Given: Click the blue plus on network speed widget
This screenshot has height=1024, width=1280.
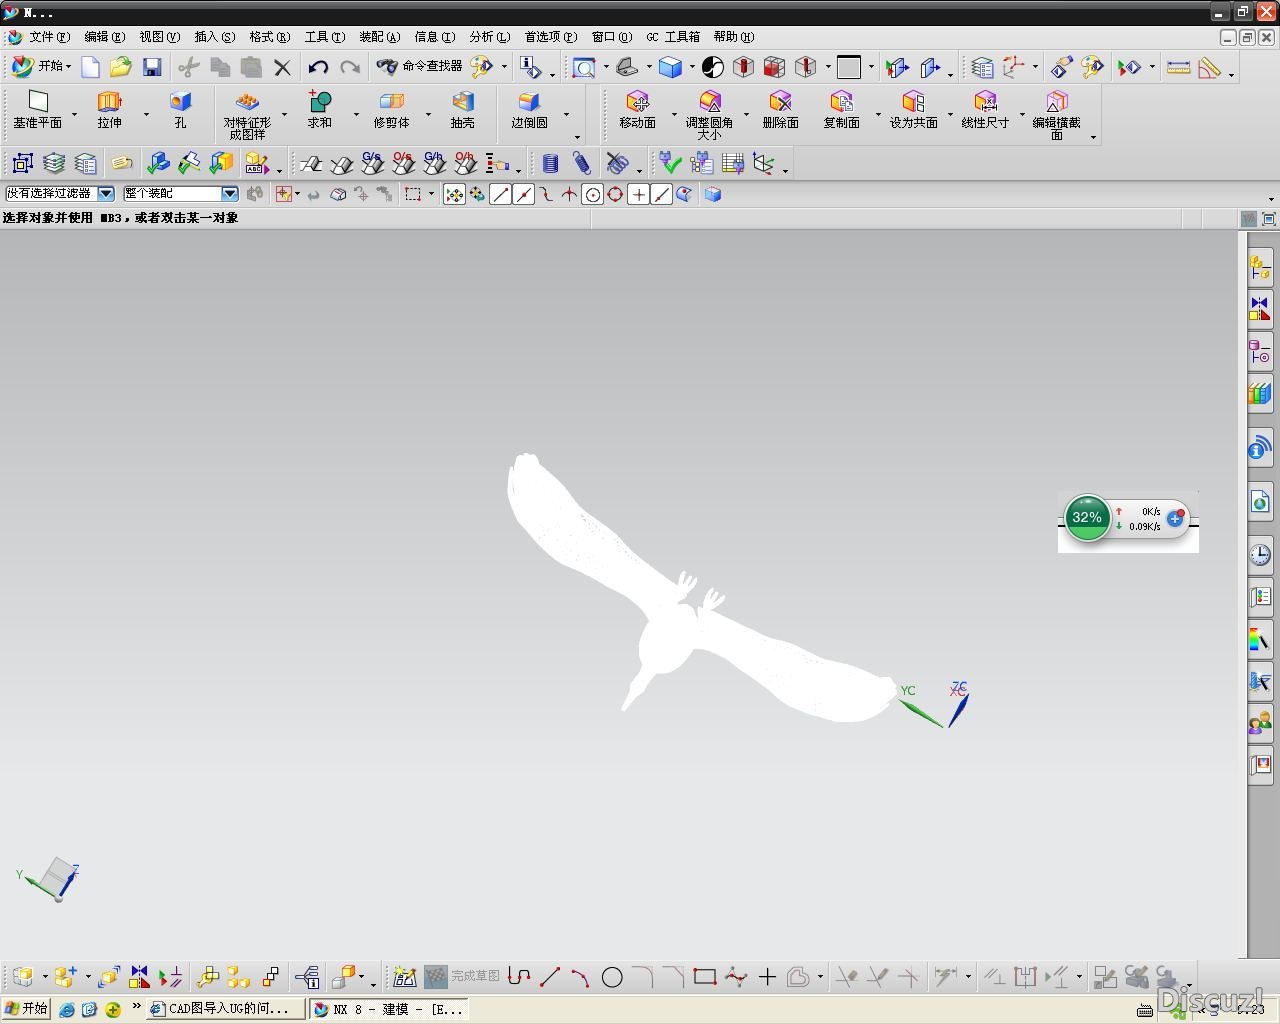Looking at the screenshot, I should [1175, 518].
